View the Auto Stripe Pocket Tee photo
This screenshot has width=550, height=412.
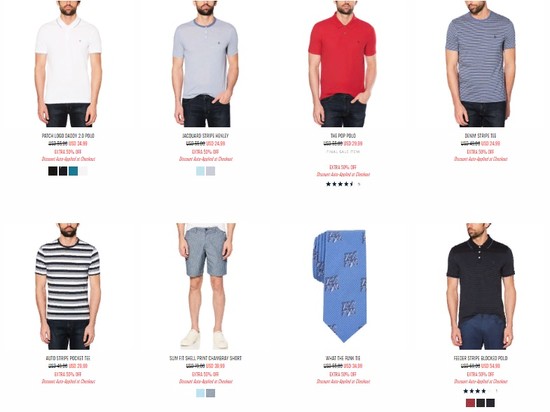point(68,286)
